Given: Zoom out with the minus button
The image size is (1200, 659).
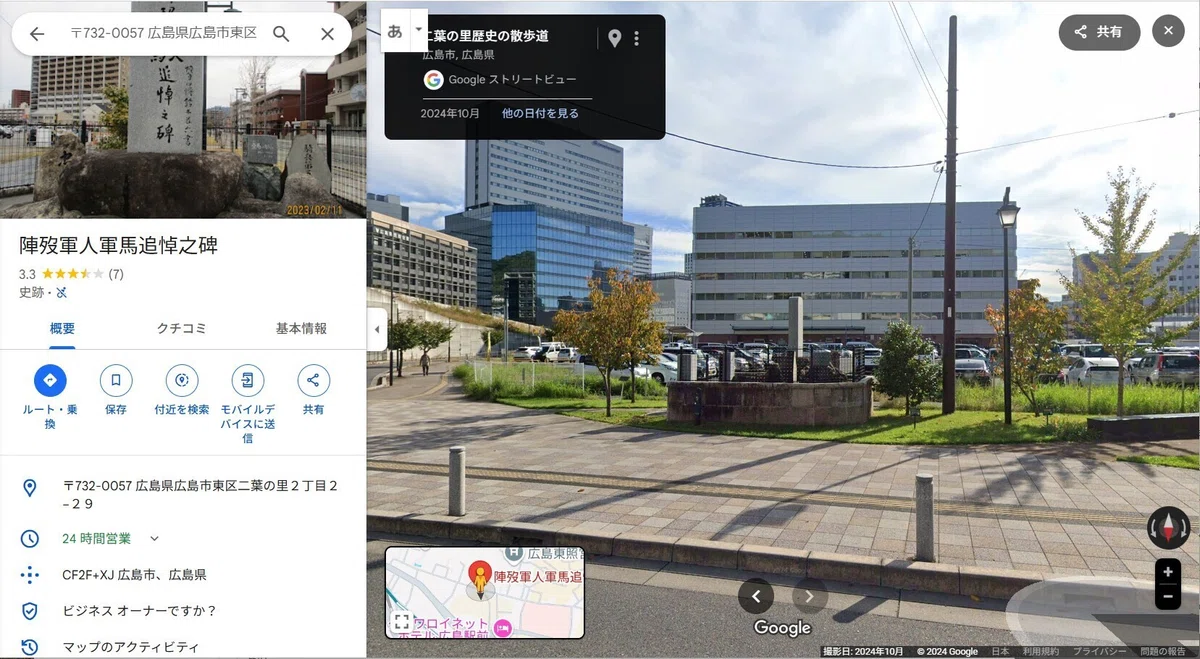Looking at the screenshot, I should [1168, 597].
